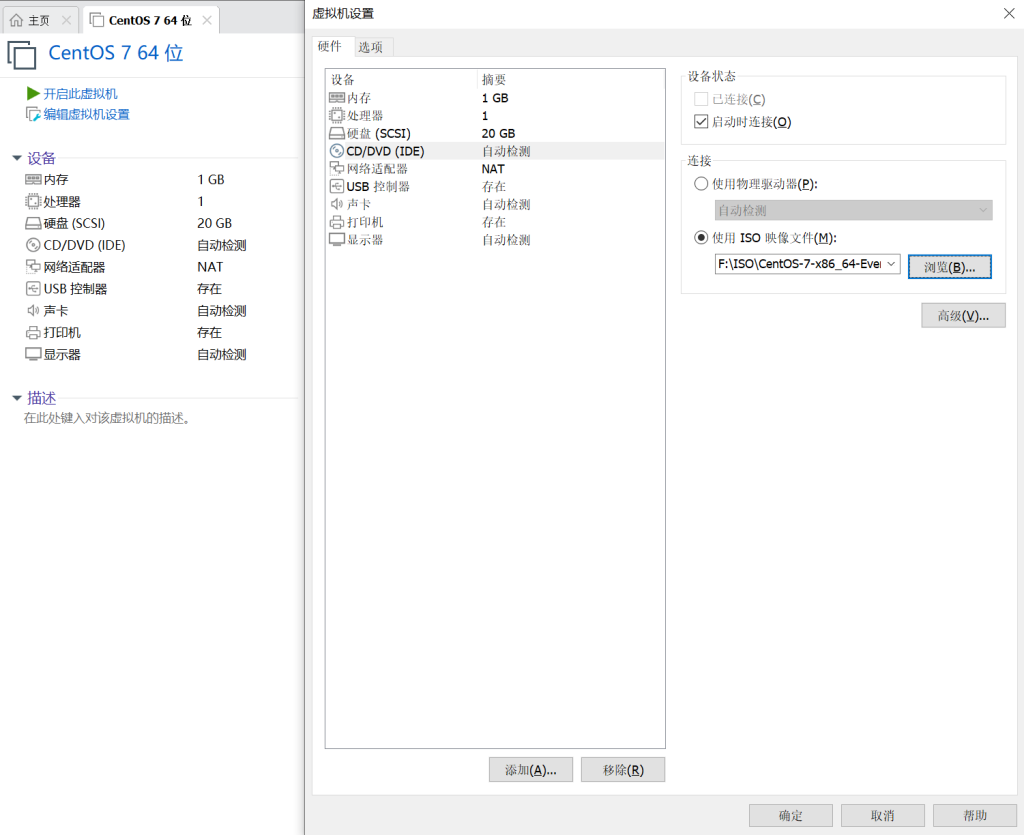Viewport: 1024px width, 835px height.
Task: Click the 1 GB memory value in main window
Action: 211,180
